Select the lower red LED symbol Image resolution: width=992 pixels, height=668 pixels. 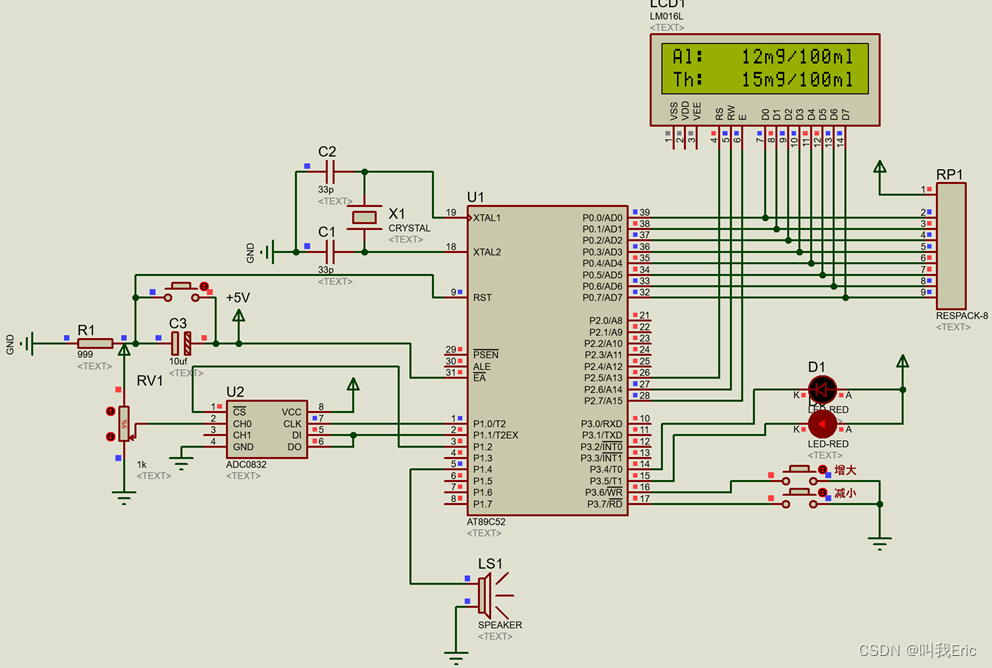[822, 424]
